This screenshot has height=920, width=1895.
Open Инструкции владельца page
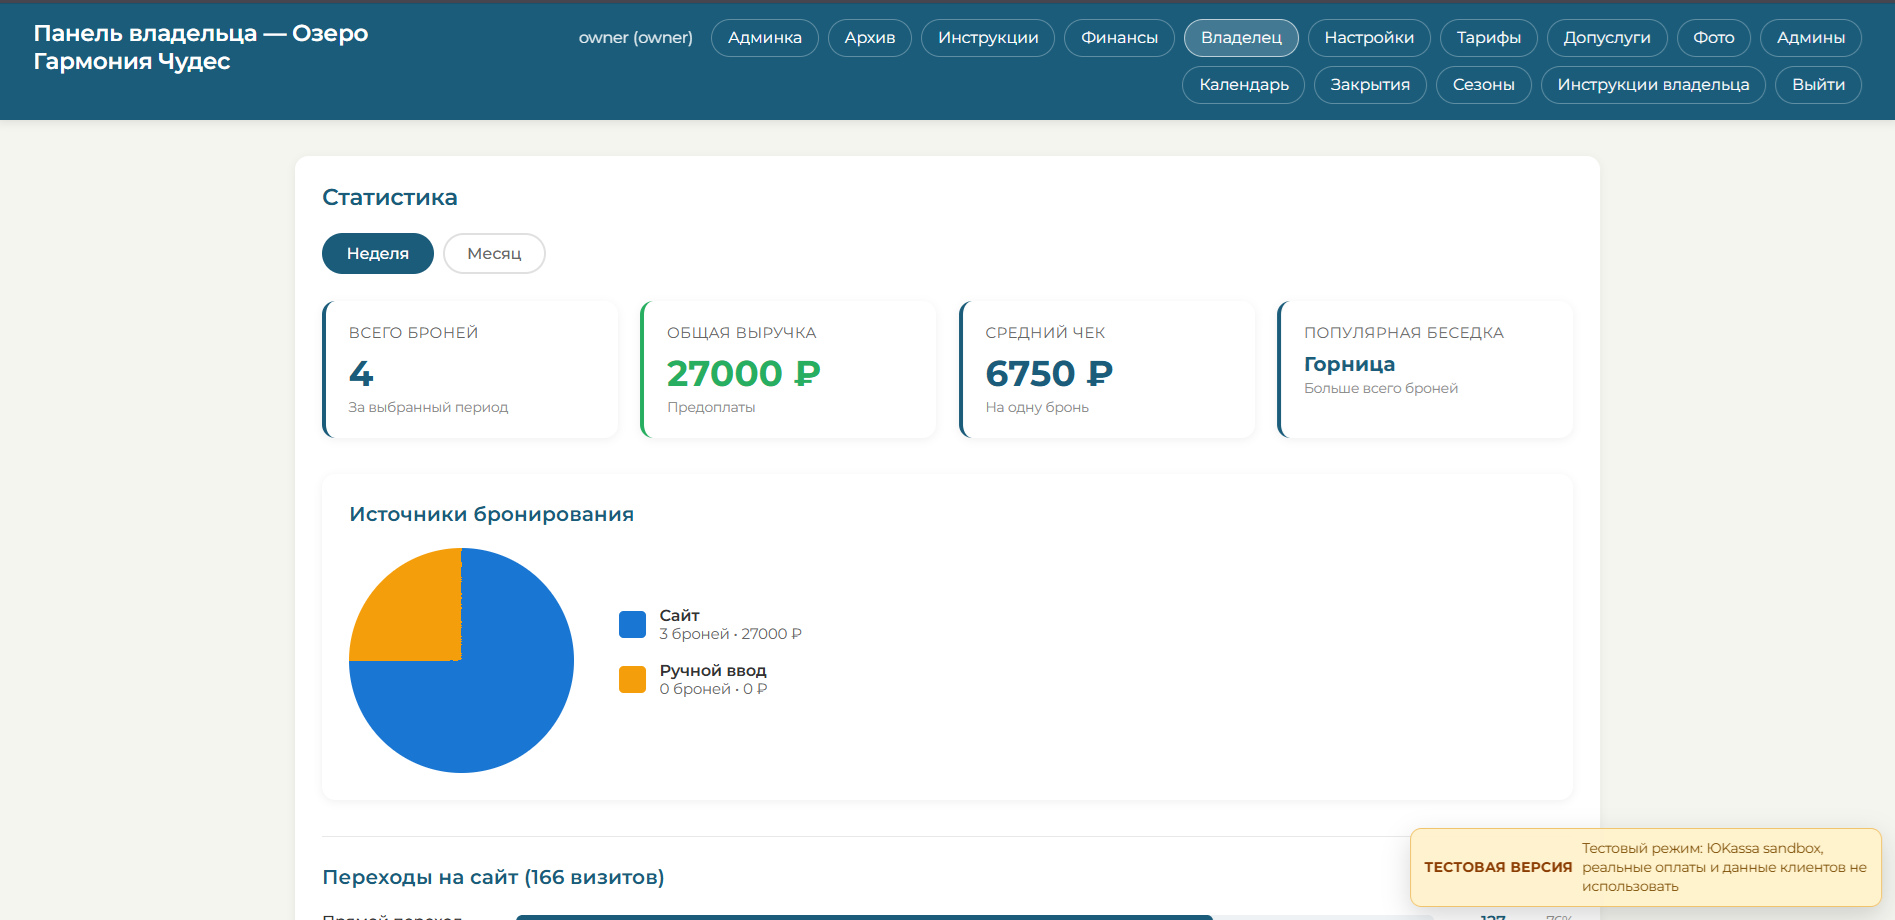tap(1653, 85)
